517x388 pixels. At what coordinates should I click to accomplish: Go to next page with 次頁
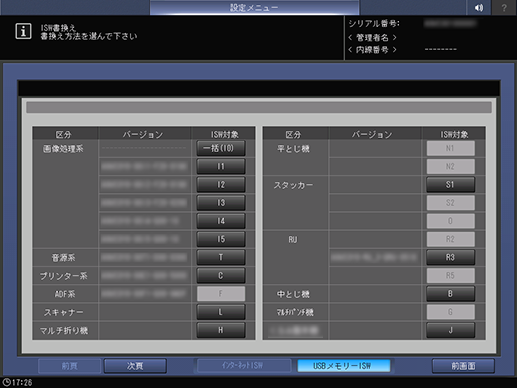[x=135, y=366]
